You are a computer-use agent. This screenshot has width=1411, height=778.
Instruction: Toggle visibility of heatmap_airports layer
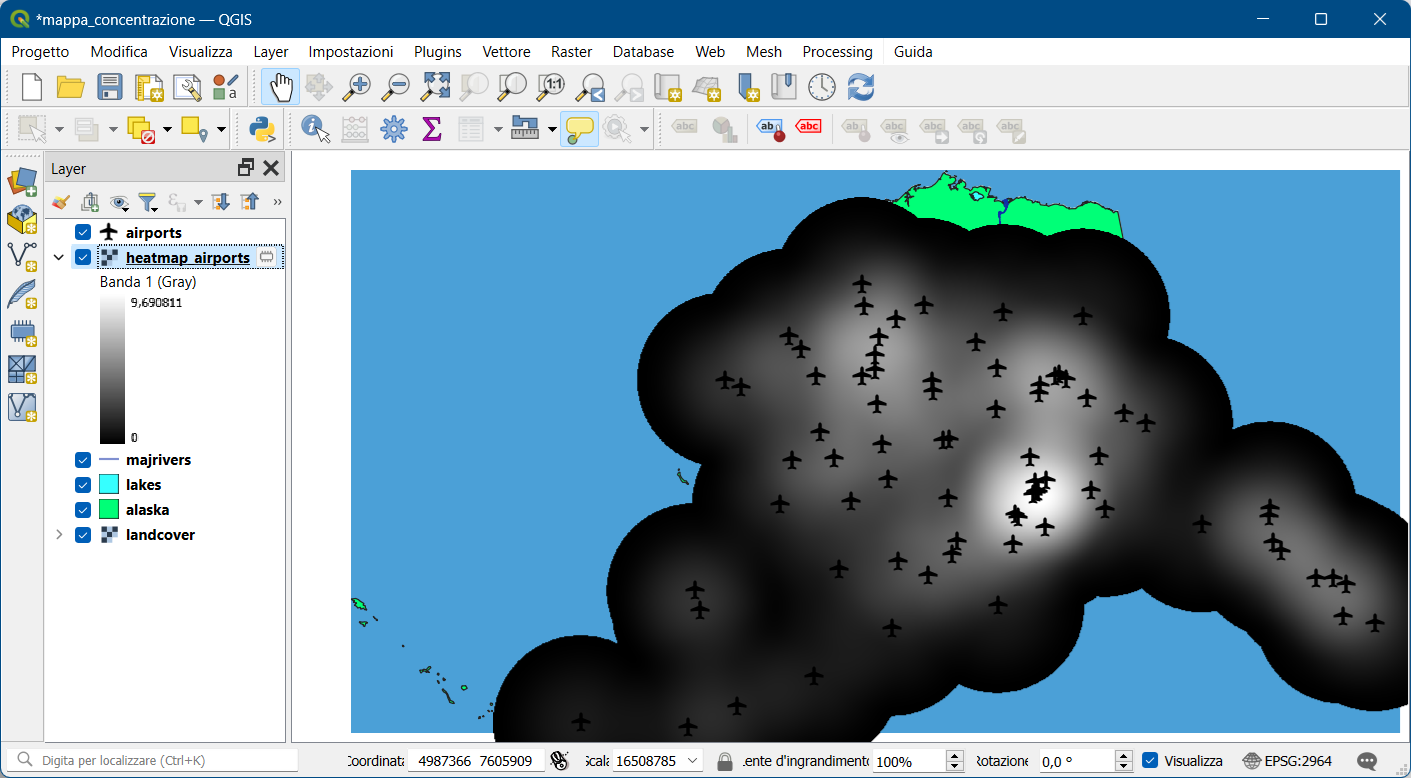(x=83, y=258)
